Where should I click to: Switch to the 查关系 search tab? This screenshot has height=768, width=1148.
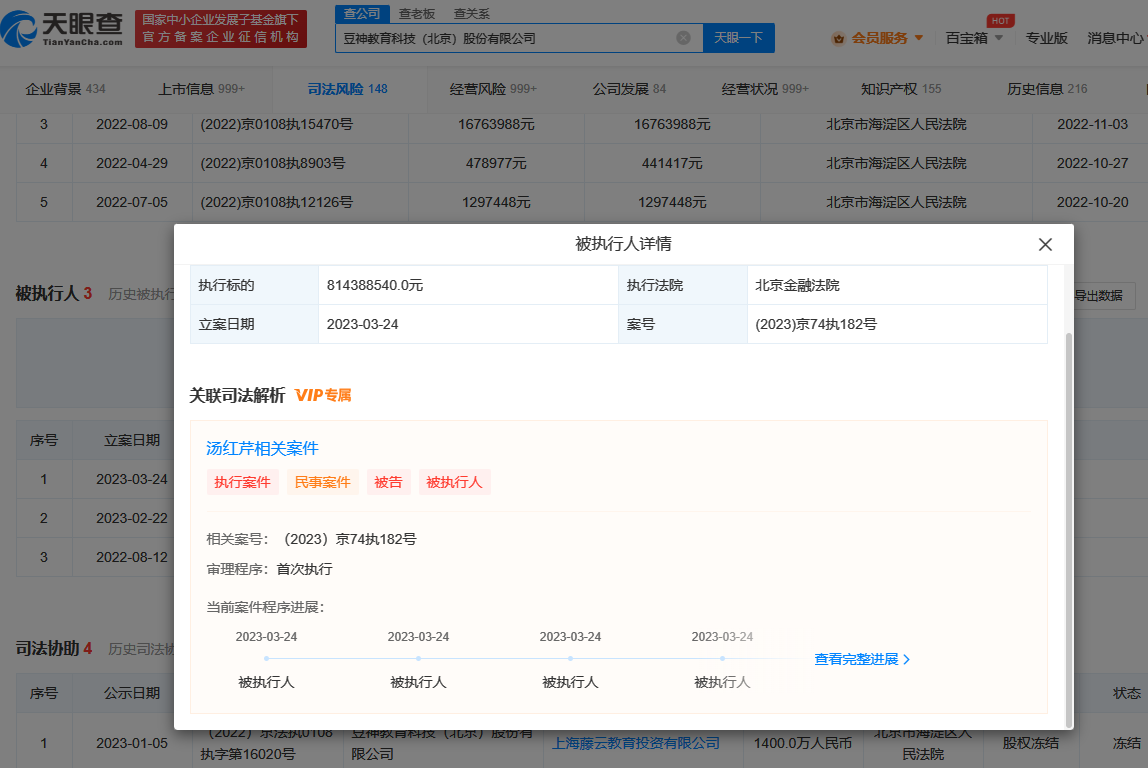(472, 14)
